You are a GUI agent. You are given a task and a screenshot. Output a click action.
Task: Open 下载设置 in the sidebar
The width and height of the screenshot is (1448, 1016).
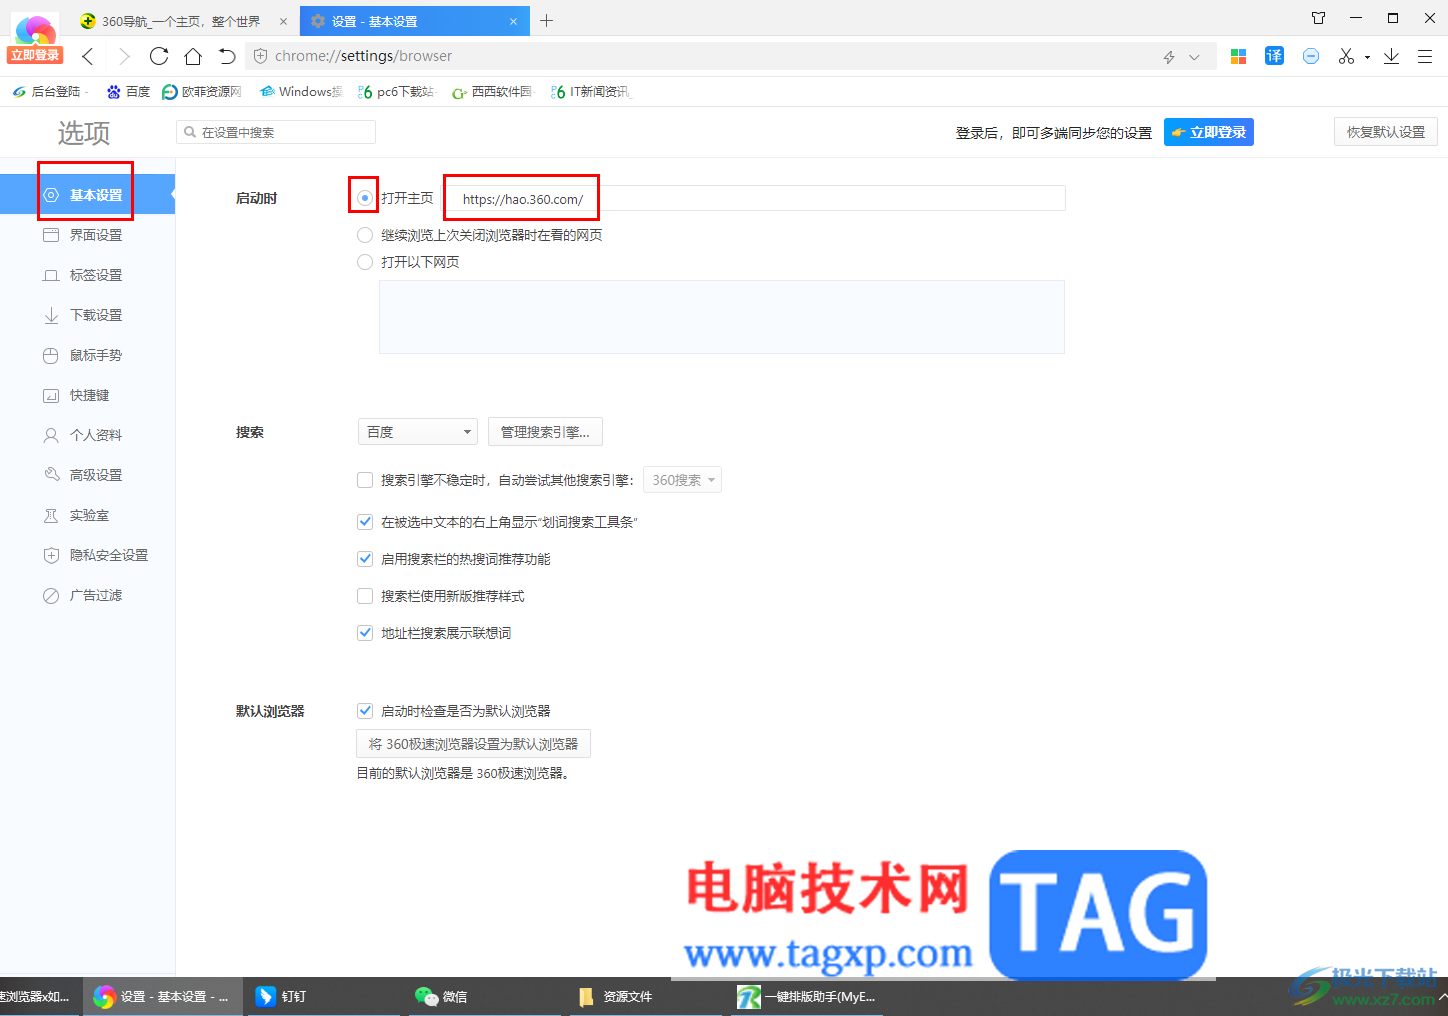[87, 315]
